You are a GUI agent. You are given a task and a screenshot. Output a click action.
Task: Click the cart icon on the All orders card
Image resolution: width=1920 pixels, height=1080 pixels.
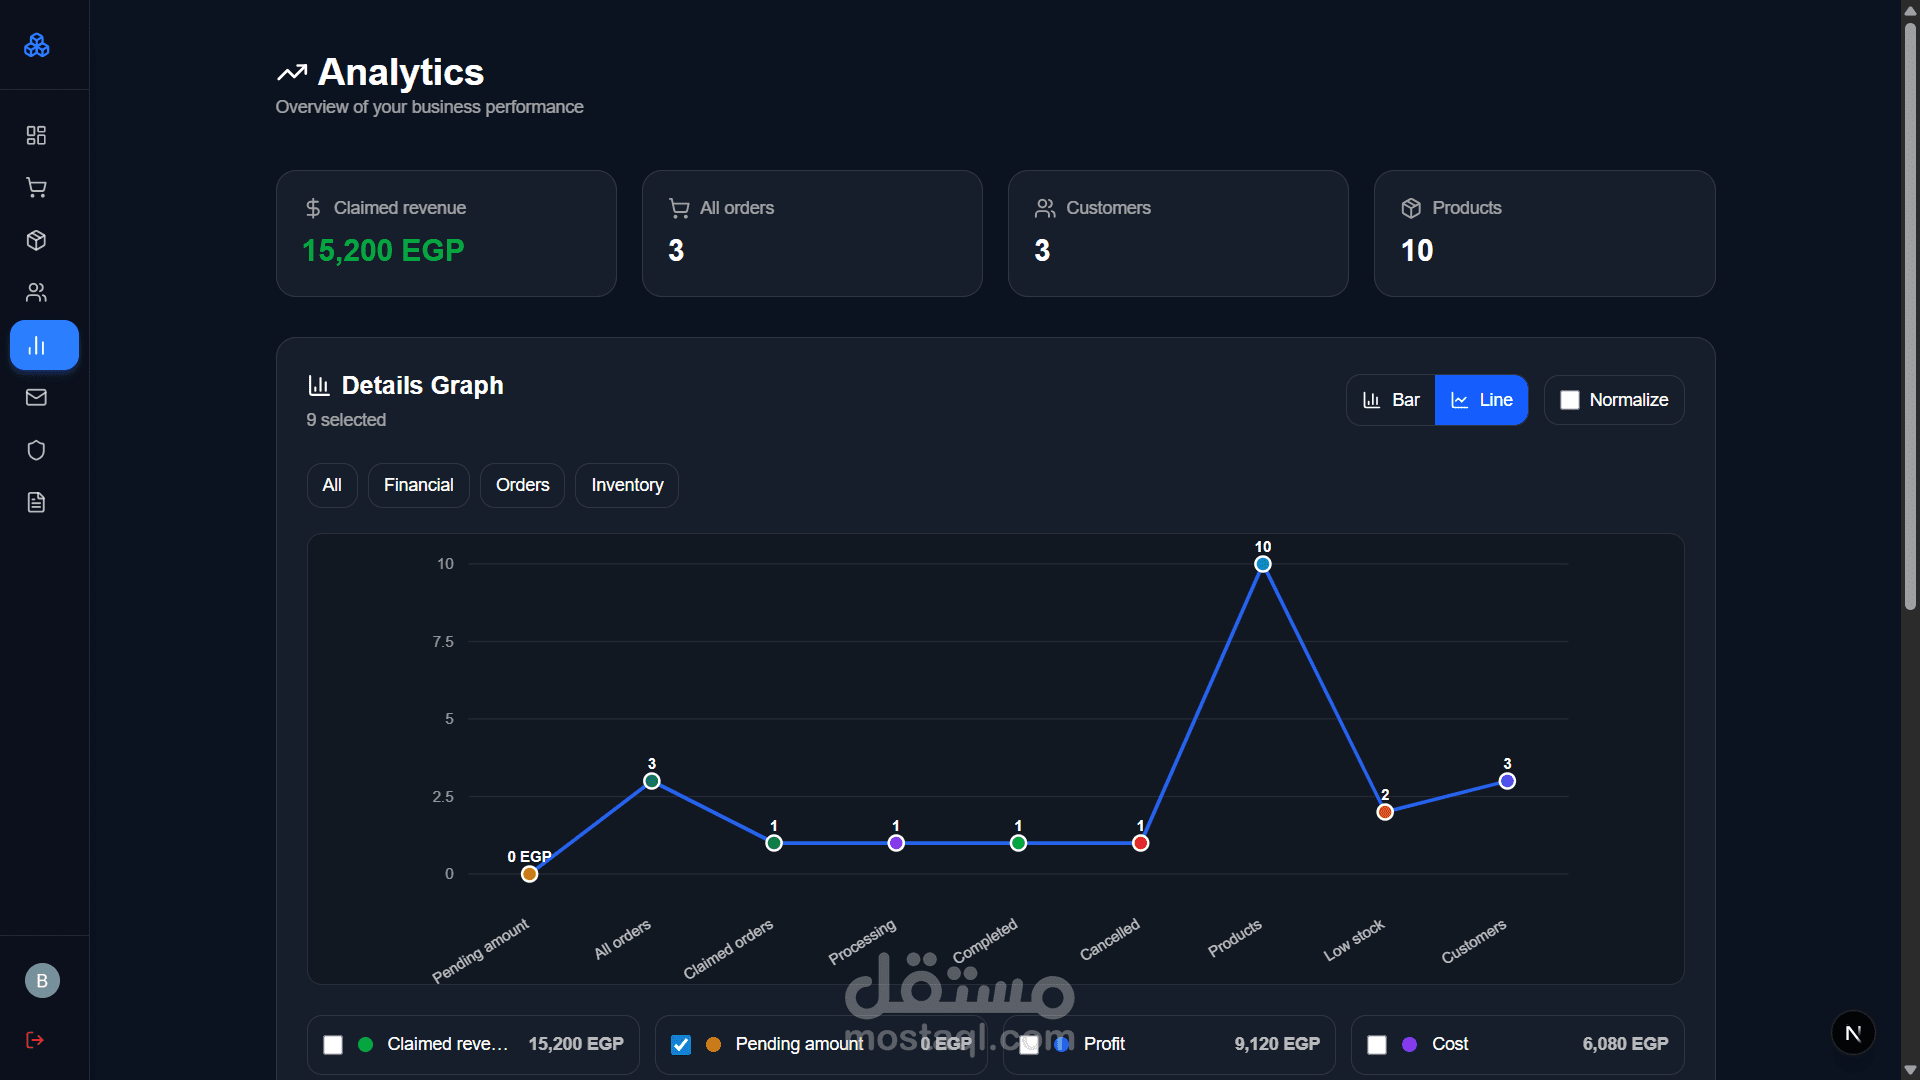(679, 208)
